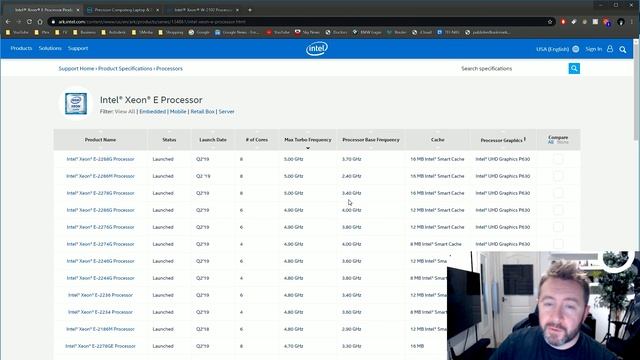Tick compare checkbox for Xeon E-2288G
The image size is (640, 360).
tap(558, 159)
